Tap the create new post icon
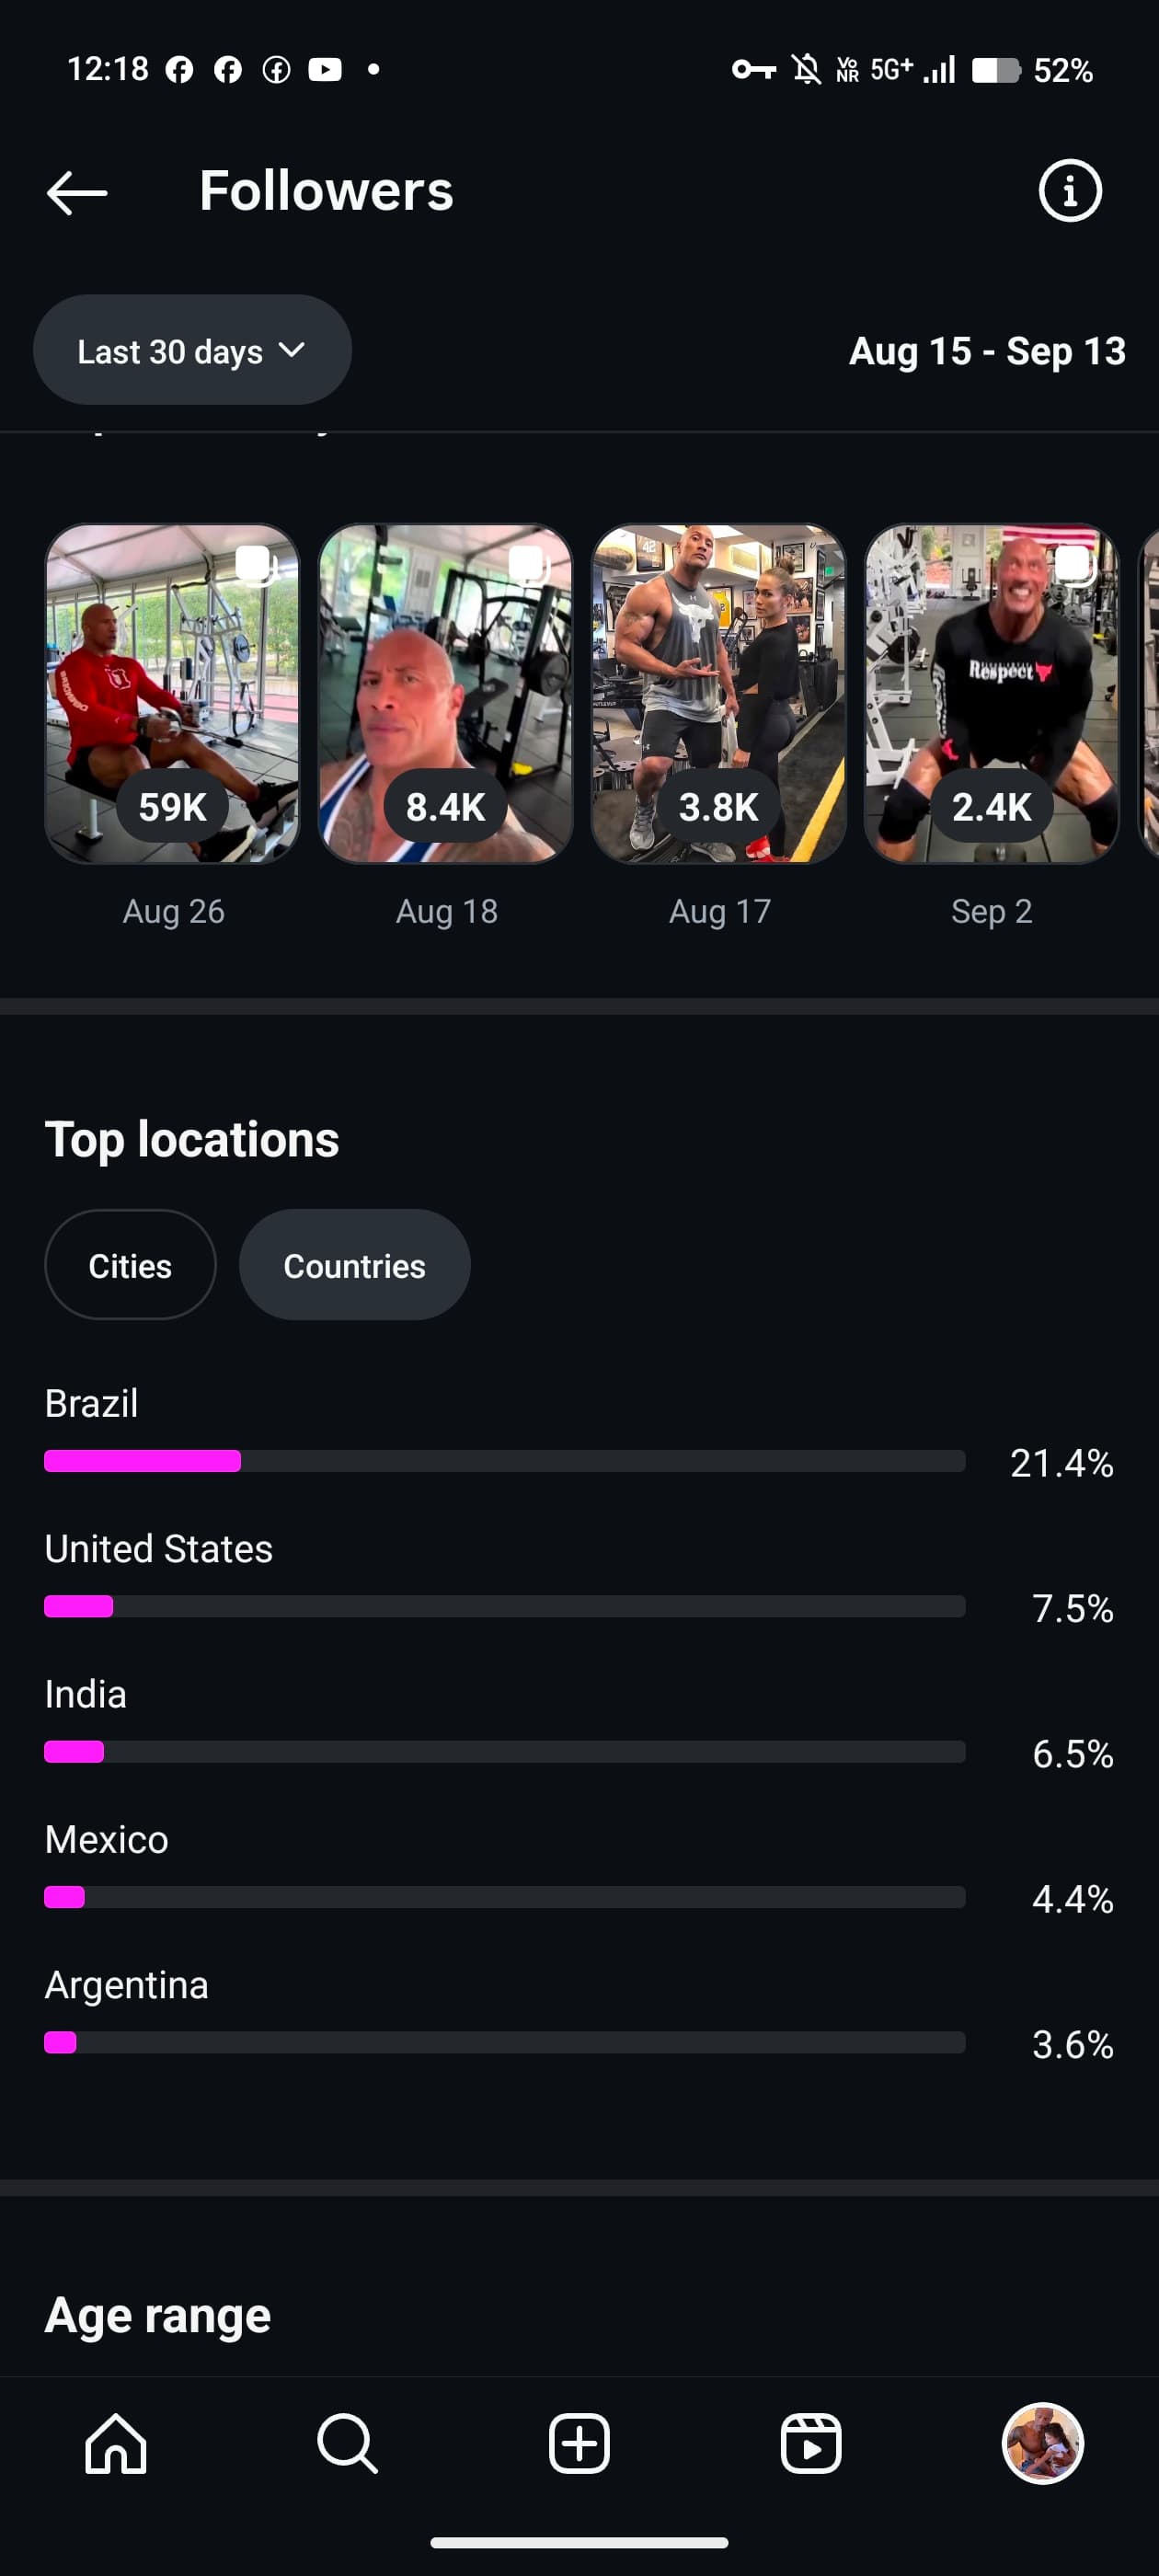 pos(579,2443)
